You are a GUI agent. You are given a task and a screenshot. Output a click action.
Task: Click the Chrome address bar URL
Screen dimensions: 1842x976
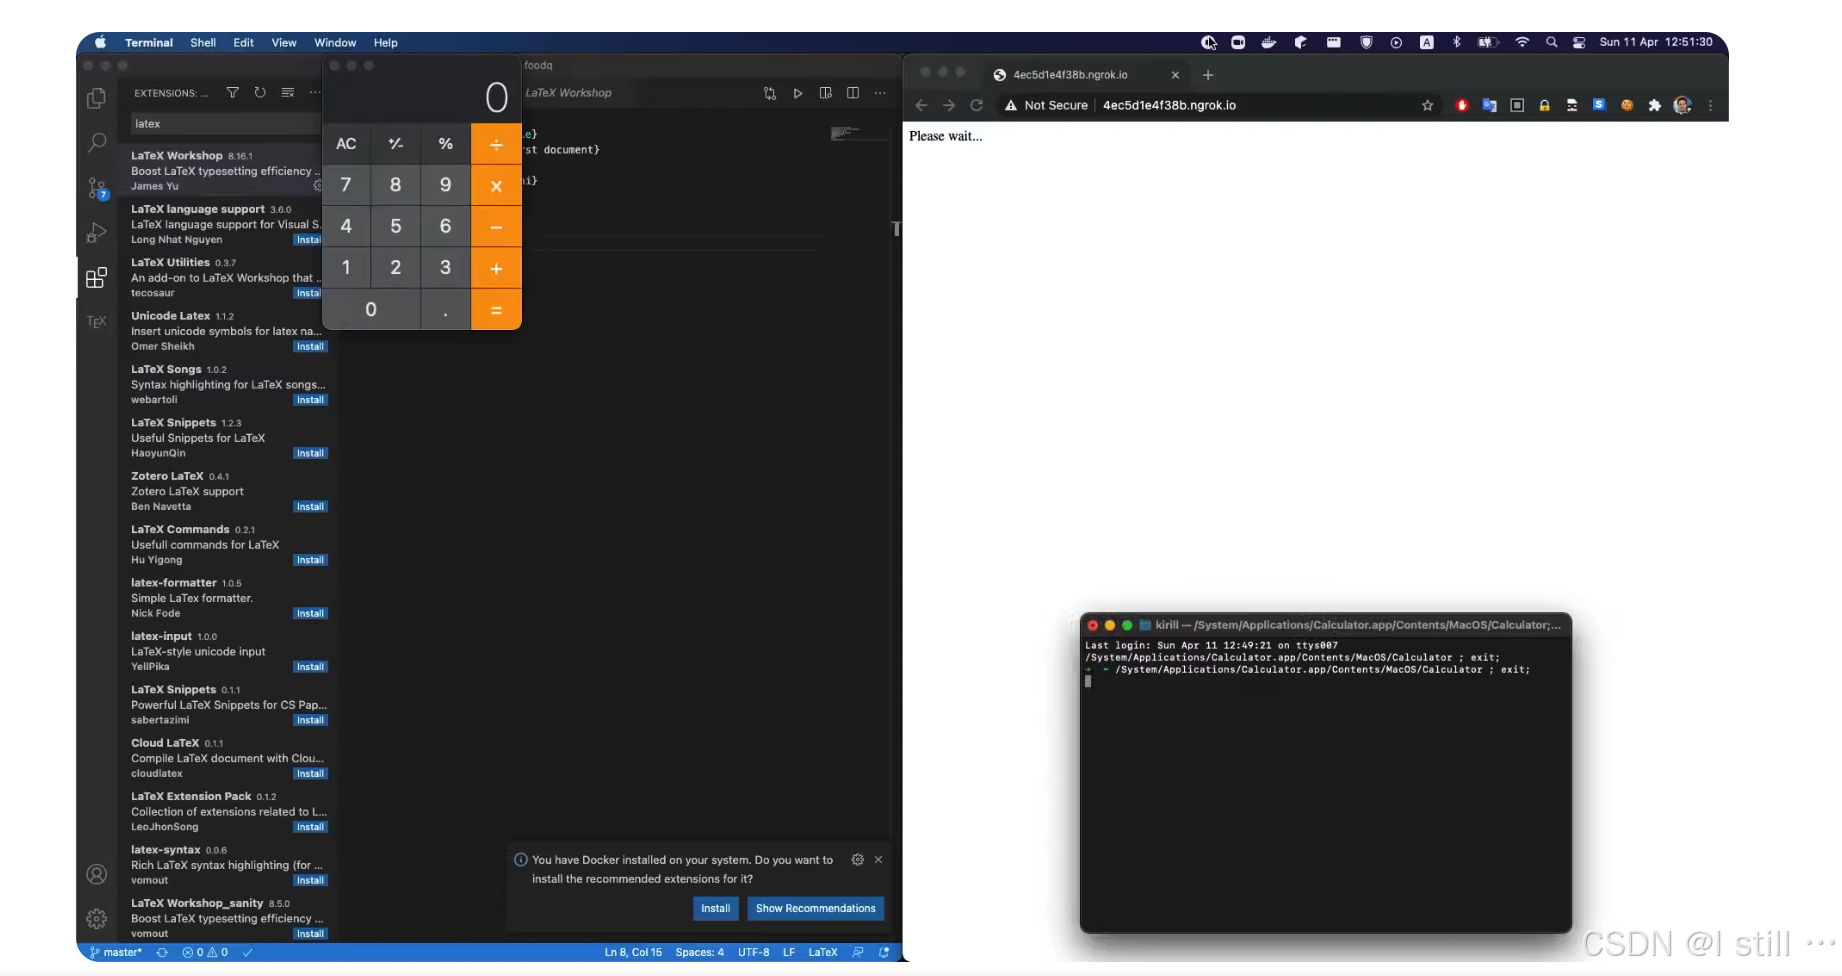pos(1169,106)
